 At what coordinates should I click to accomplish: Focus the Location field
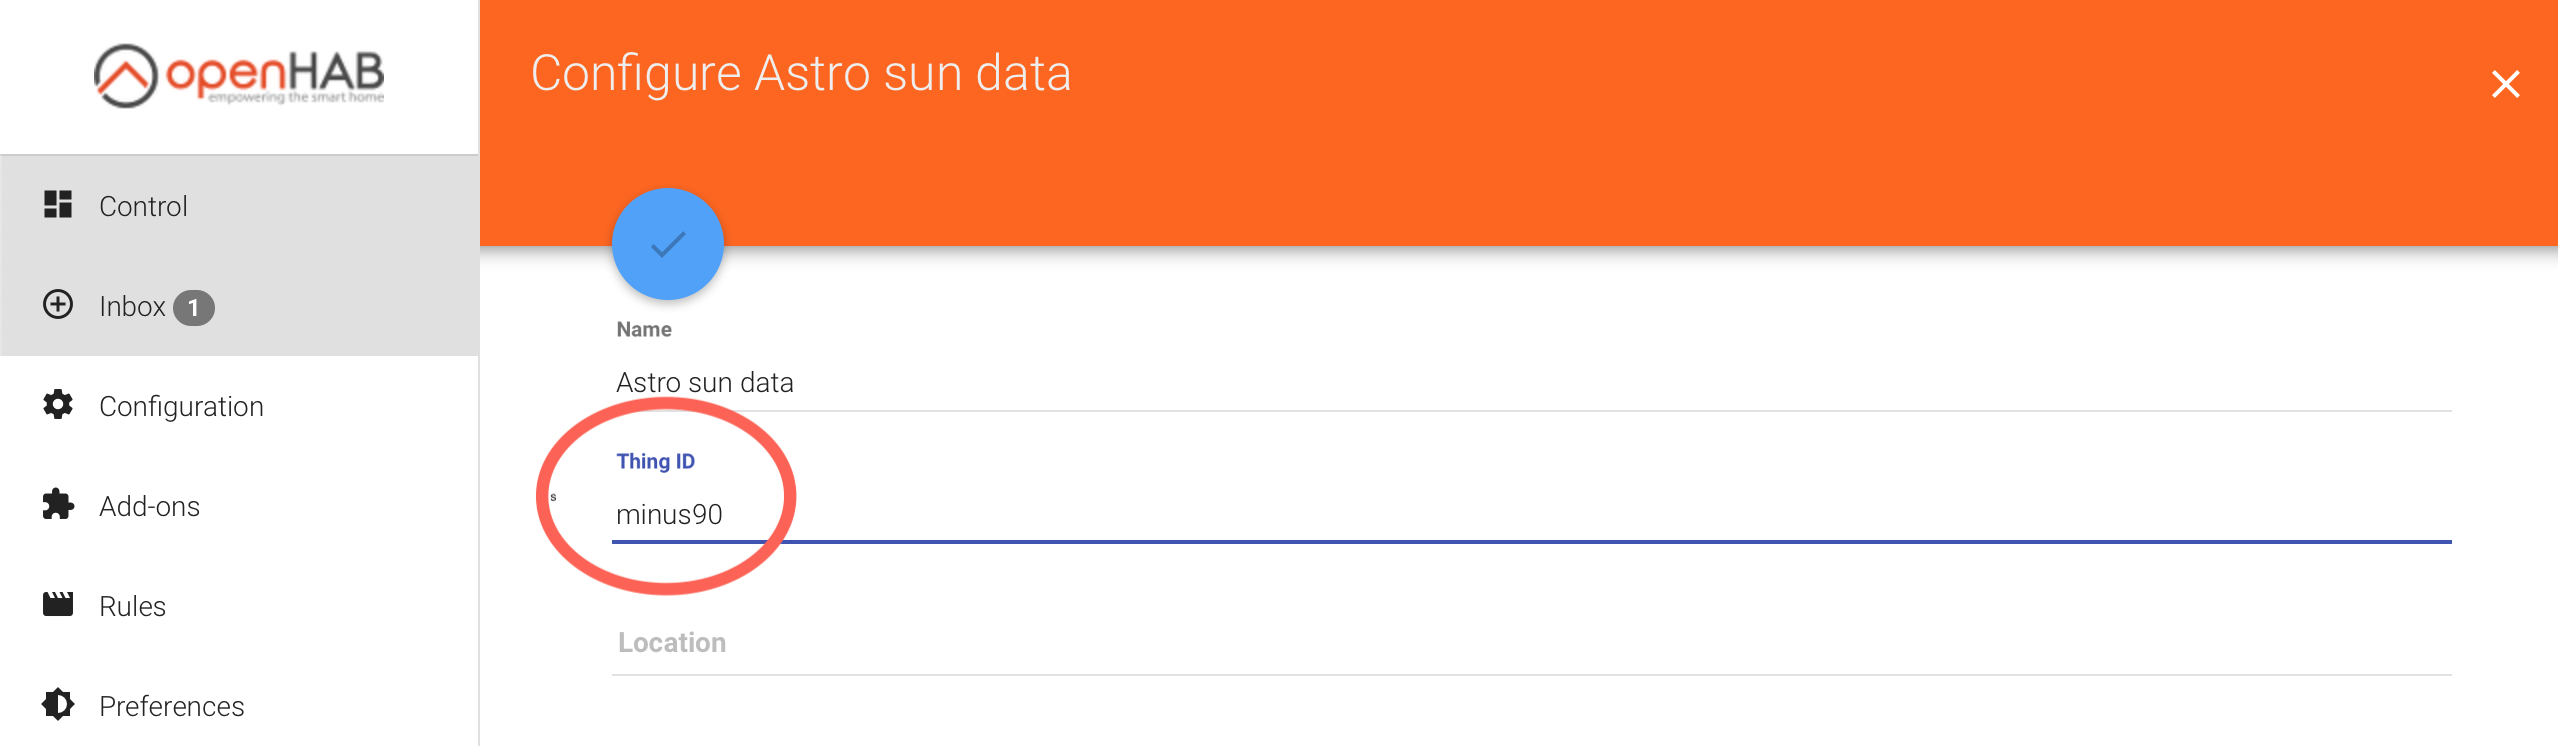1530,643
